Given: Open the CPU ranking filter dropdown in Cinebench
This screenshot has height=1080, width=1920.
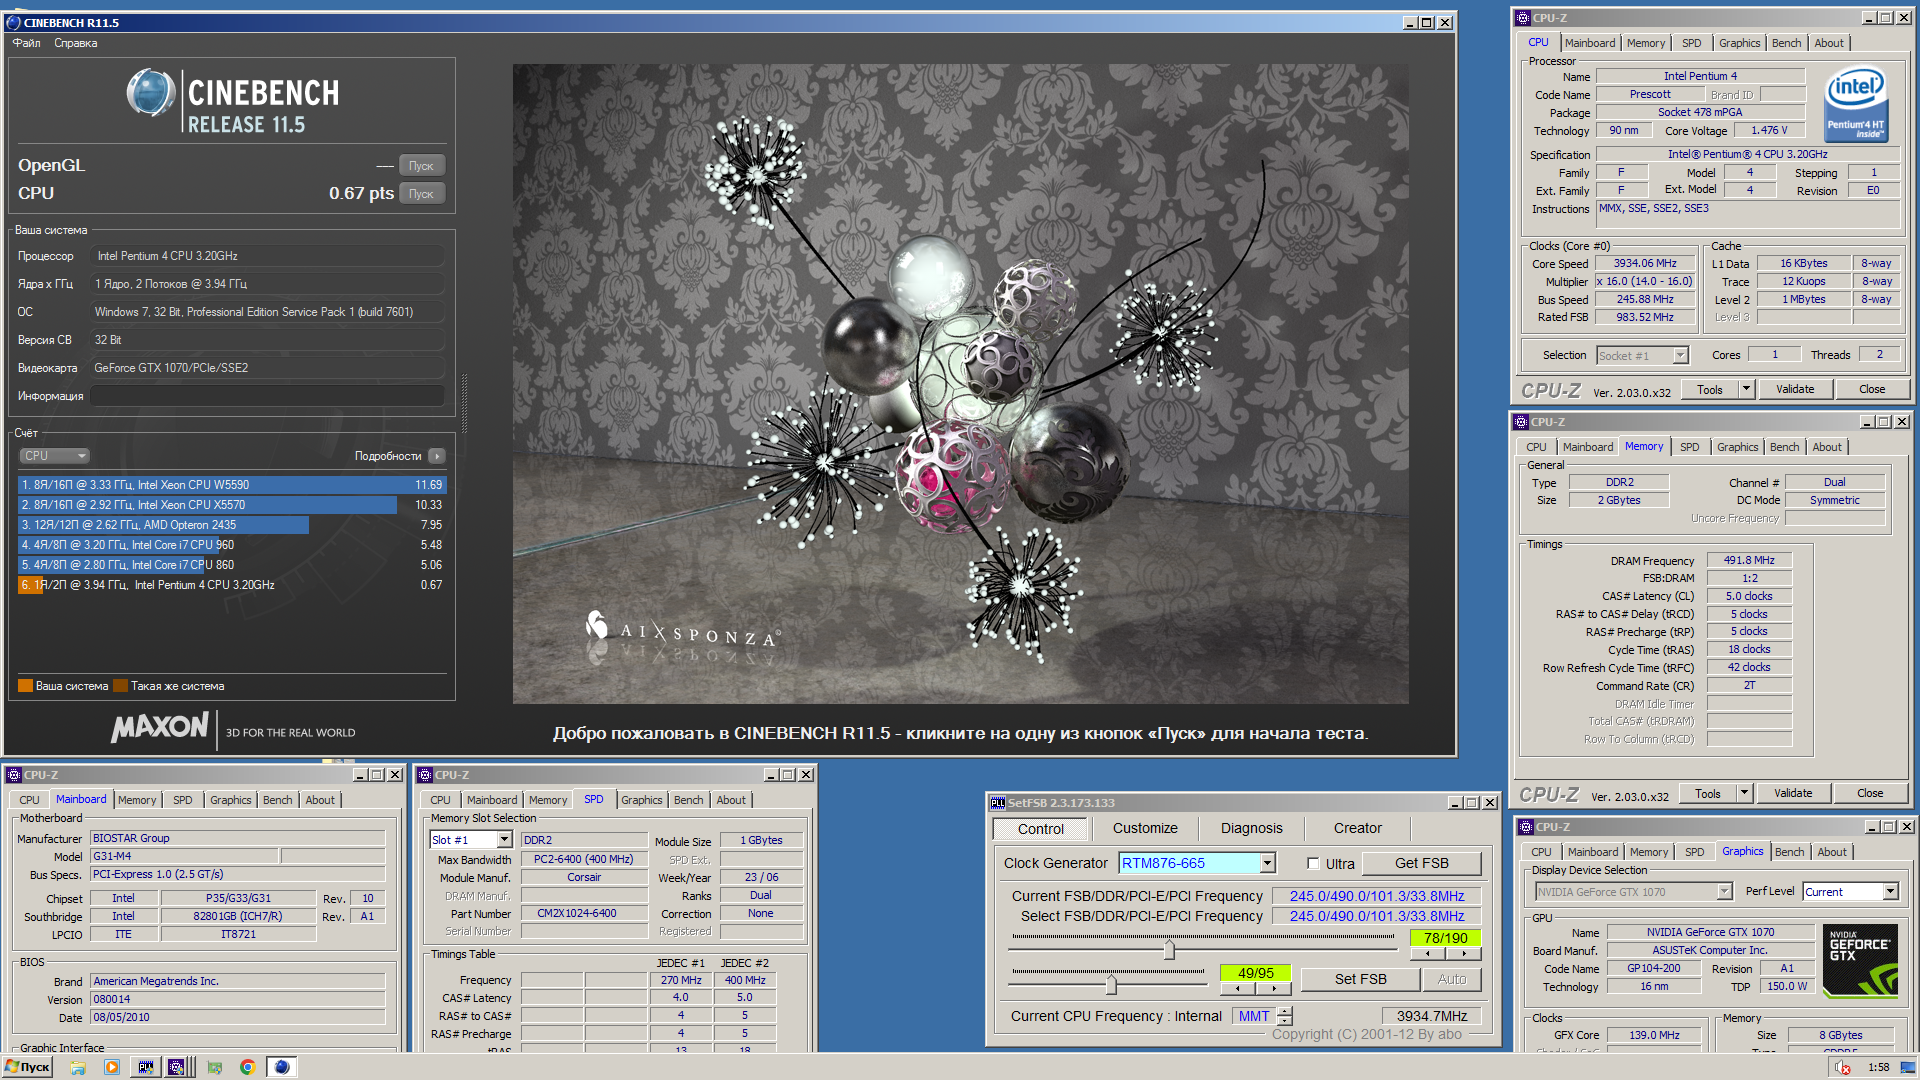Looking at the screenshot, I should tap(55, 456).
